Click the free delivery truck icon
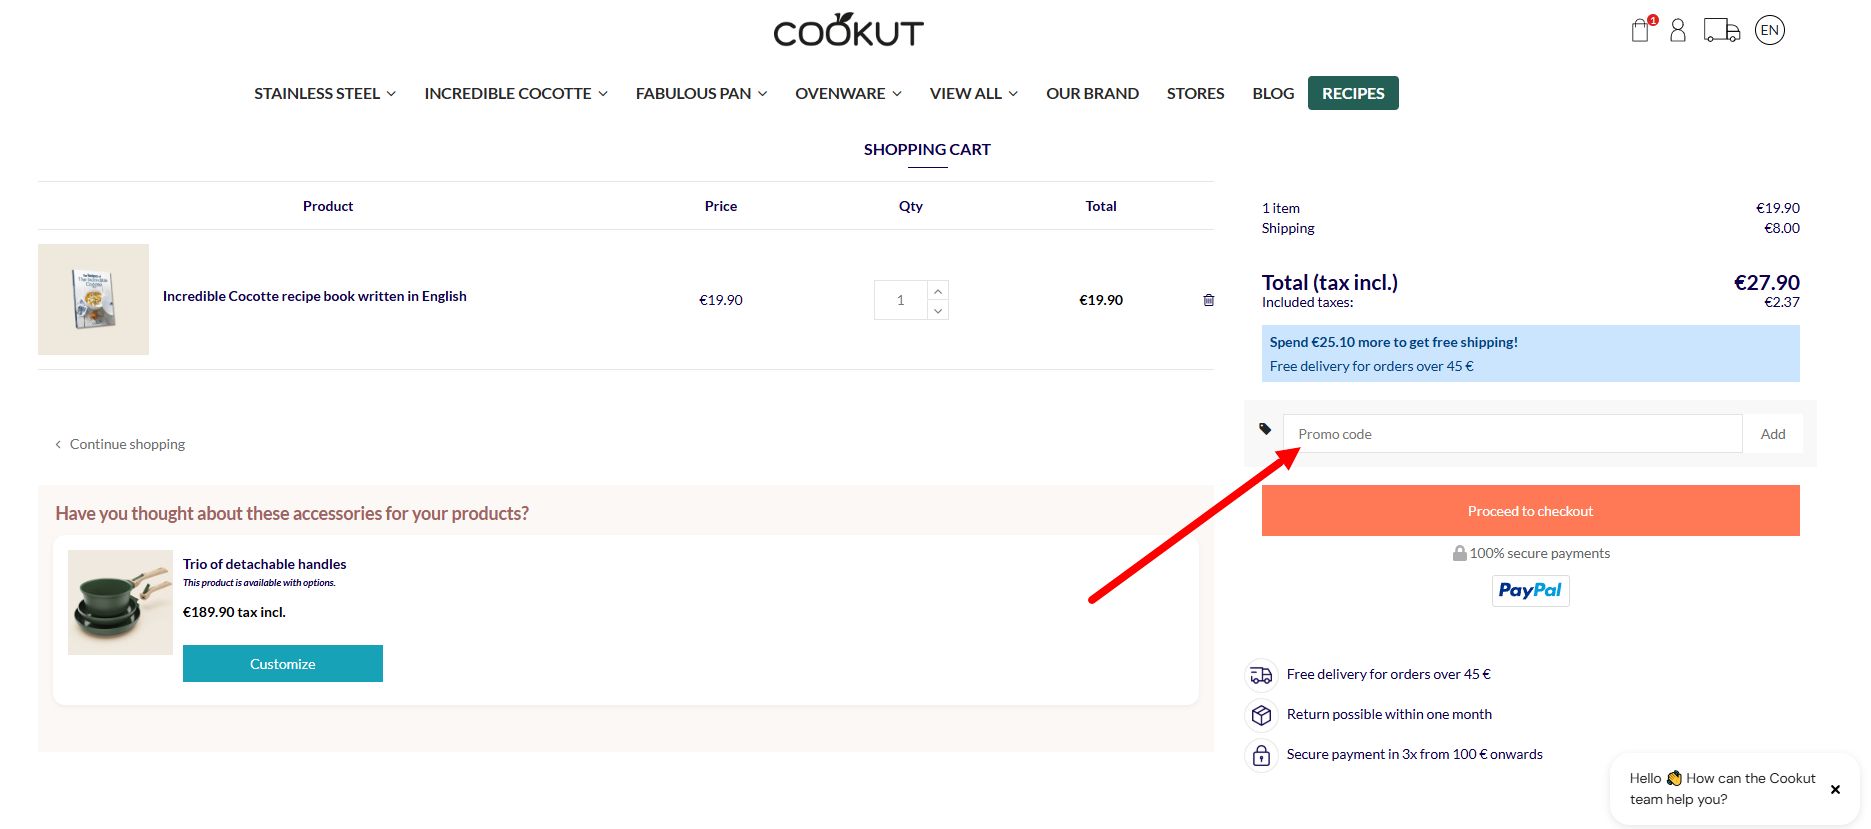The image size is (1871, 829). tap(1261, 675)
